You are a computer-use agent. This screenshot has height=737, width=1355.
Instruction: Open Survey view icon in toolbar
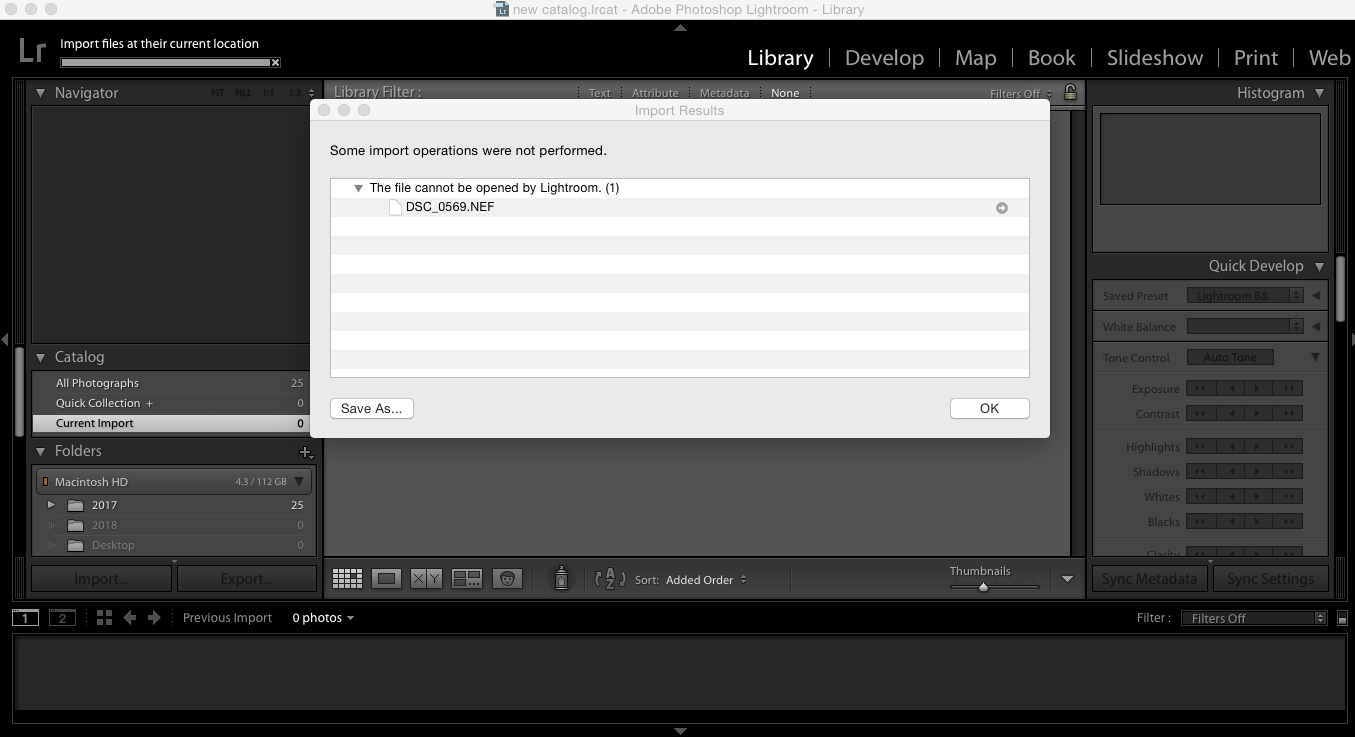(x=467, y=579)
